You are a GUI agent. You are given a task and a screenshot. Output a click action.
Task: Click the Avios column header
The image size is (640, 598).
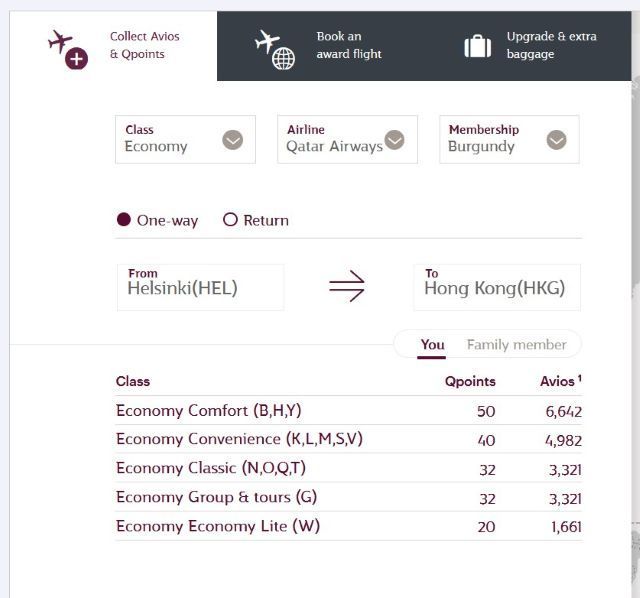[559, 381]
